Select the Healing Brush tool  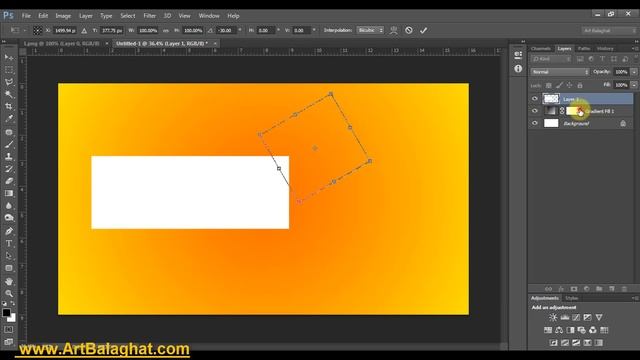tap(9, 132)
